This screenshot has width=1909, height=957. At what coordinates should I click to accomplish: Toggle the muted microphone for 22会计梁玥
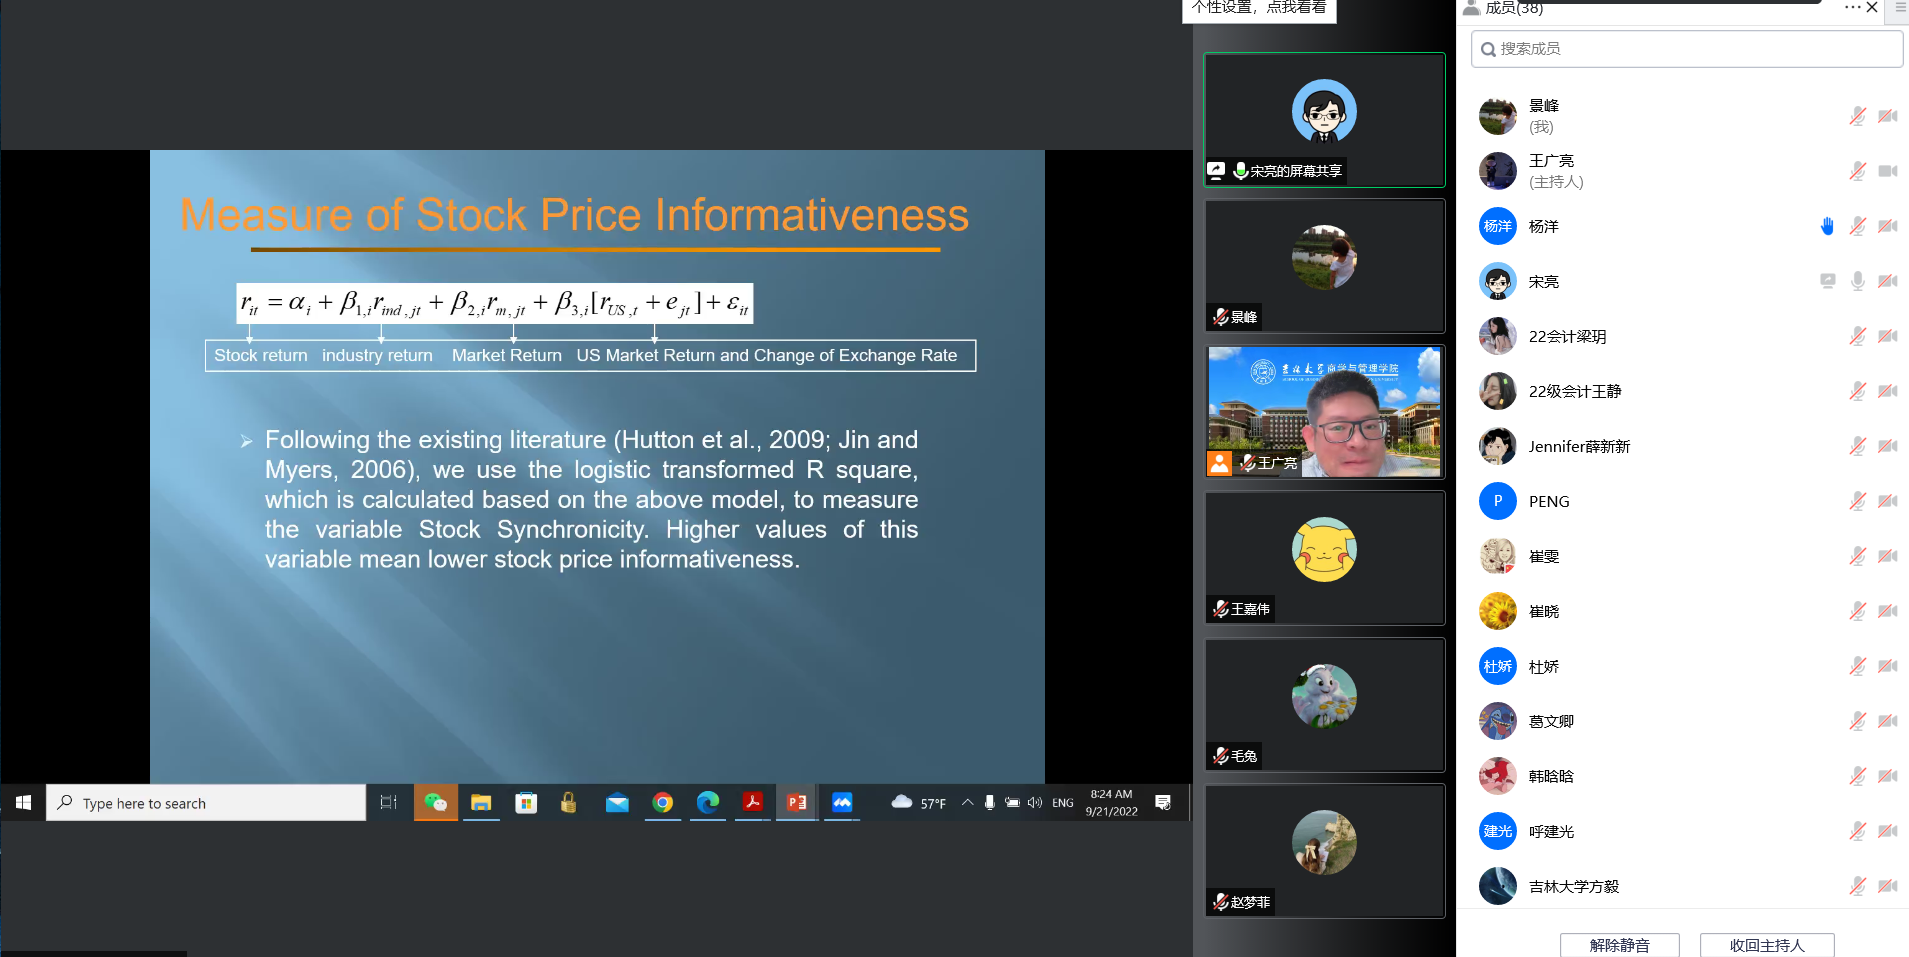click(x=1857, y=336)
